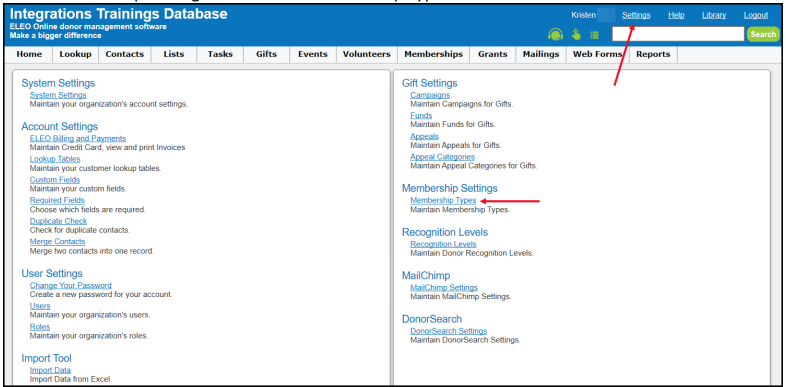Open the Web Forms tab
Image resolution: width=786 pixels, height=387 pixels.
(x=598, y=54)
